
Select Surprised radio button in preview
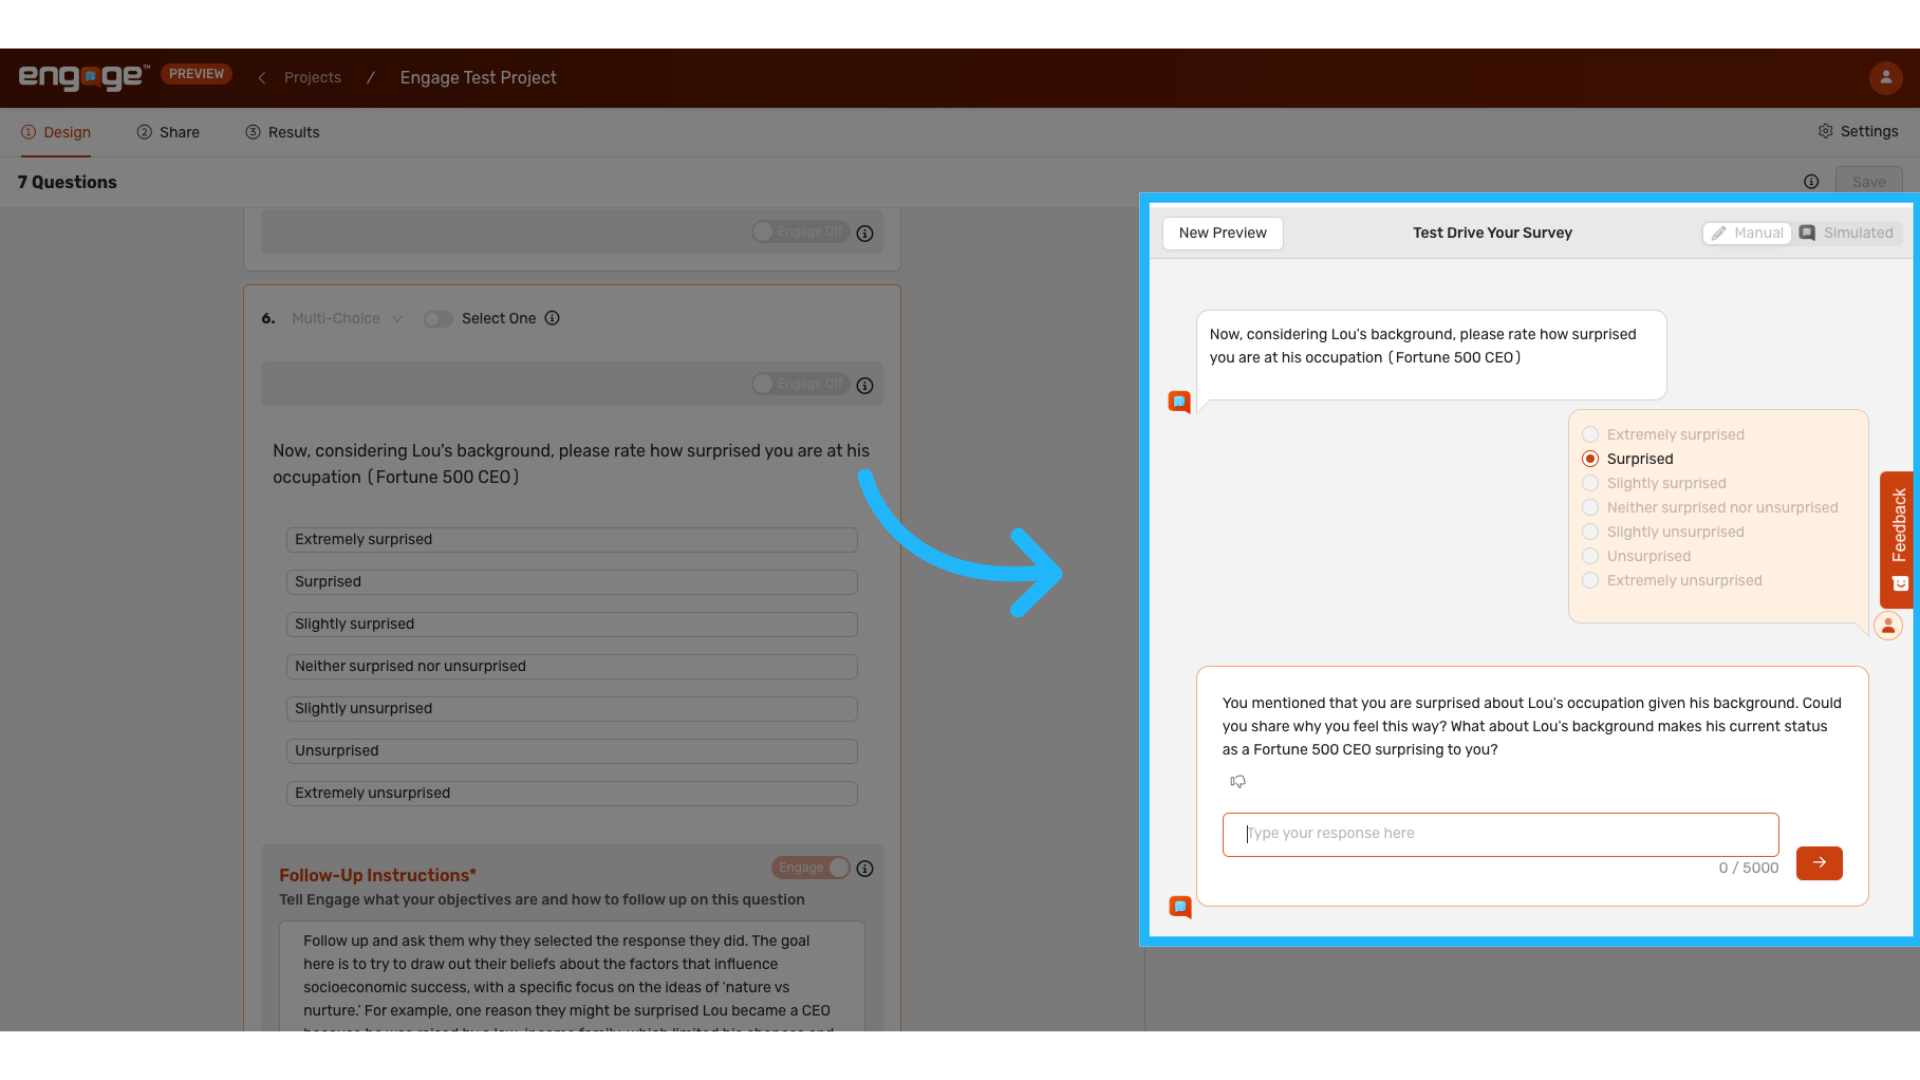click(x=1590, y=458)
